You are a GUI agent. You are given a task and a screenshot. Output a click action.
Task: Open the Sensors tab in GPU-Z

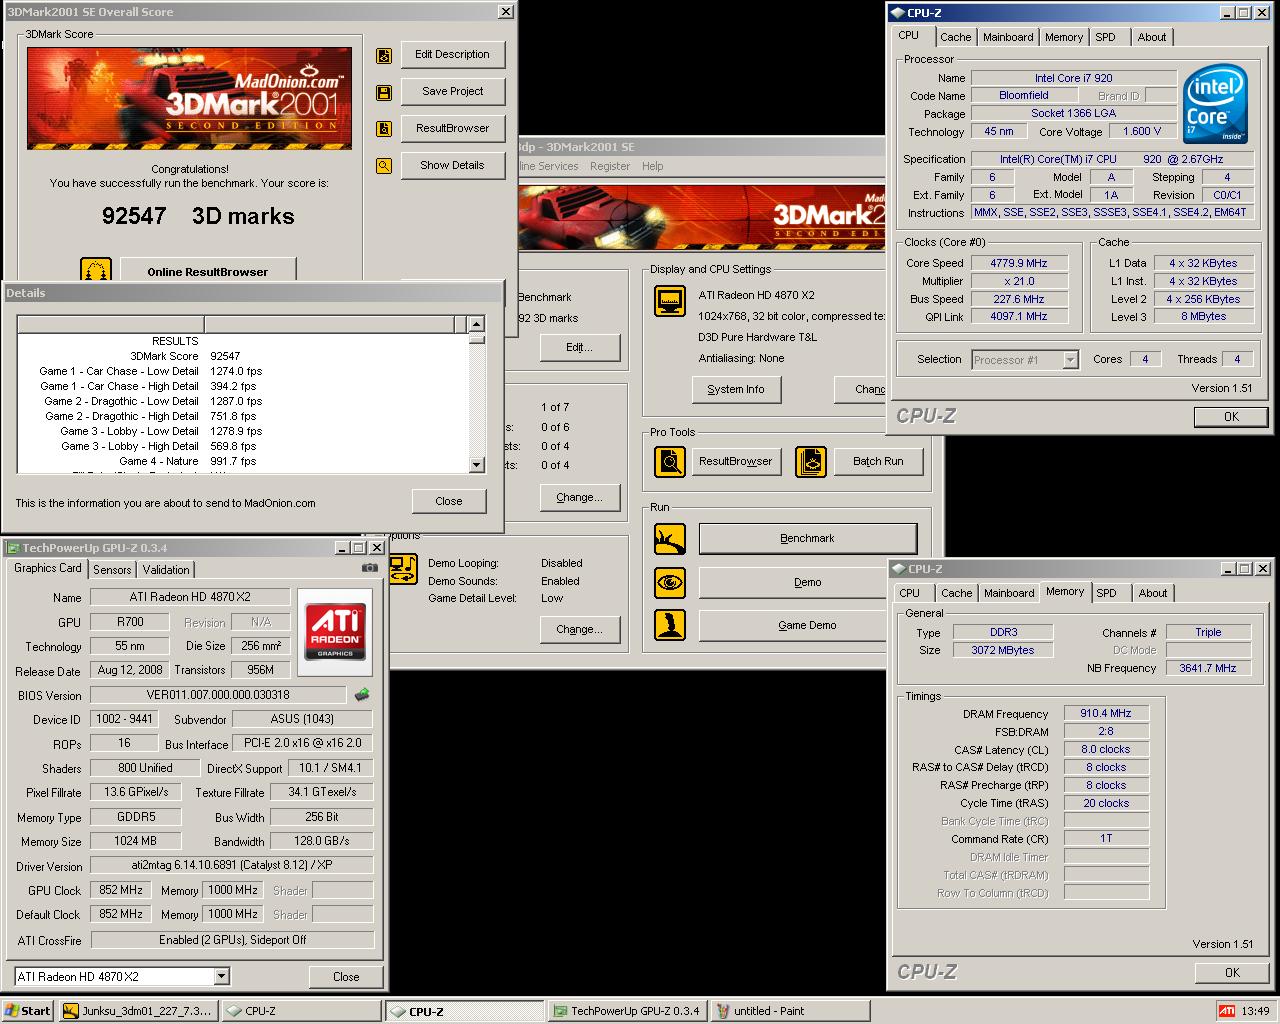tap(112, 569)
